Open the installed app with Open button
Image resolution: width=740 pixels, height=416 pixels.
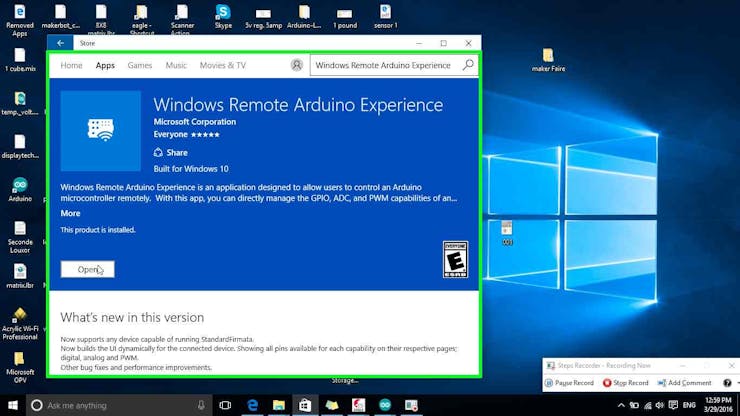tap(87, 269)
